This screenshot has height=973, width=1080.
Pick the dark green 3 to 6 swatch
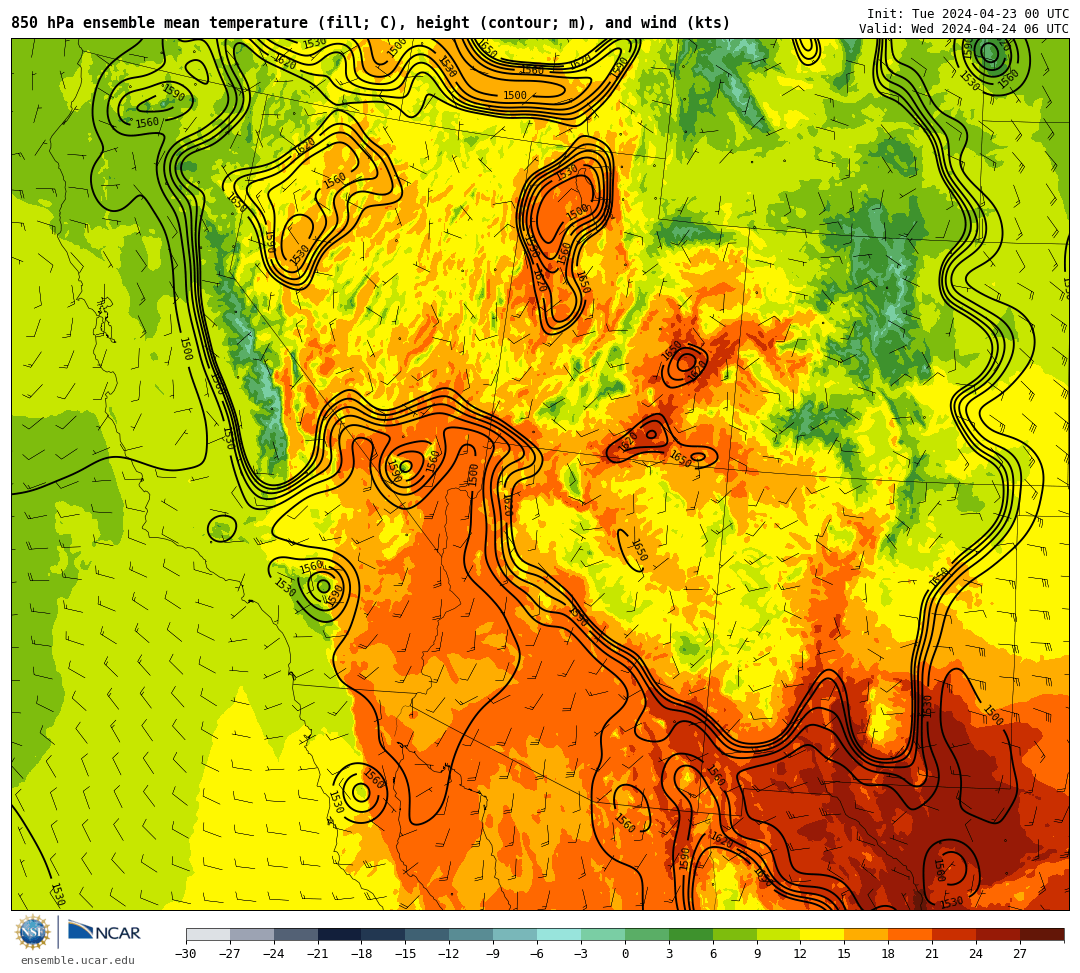691,934
